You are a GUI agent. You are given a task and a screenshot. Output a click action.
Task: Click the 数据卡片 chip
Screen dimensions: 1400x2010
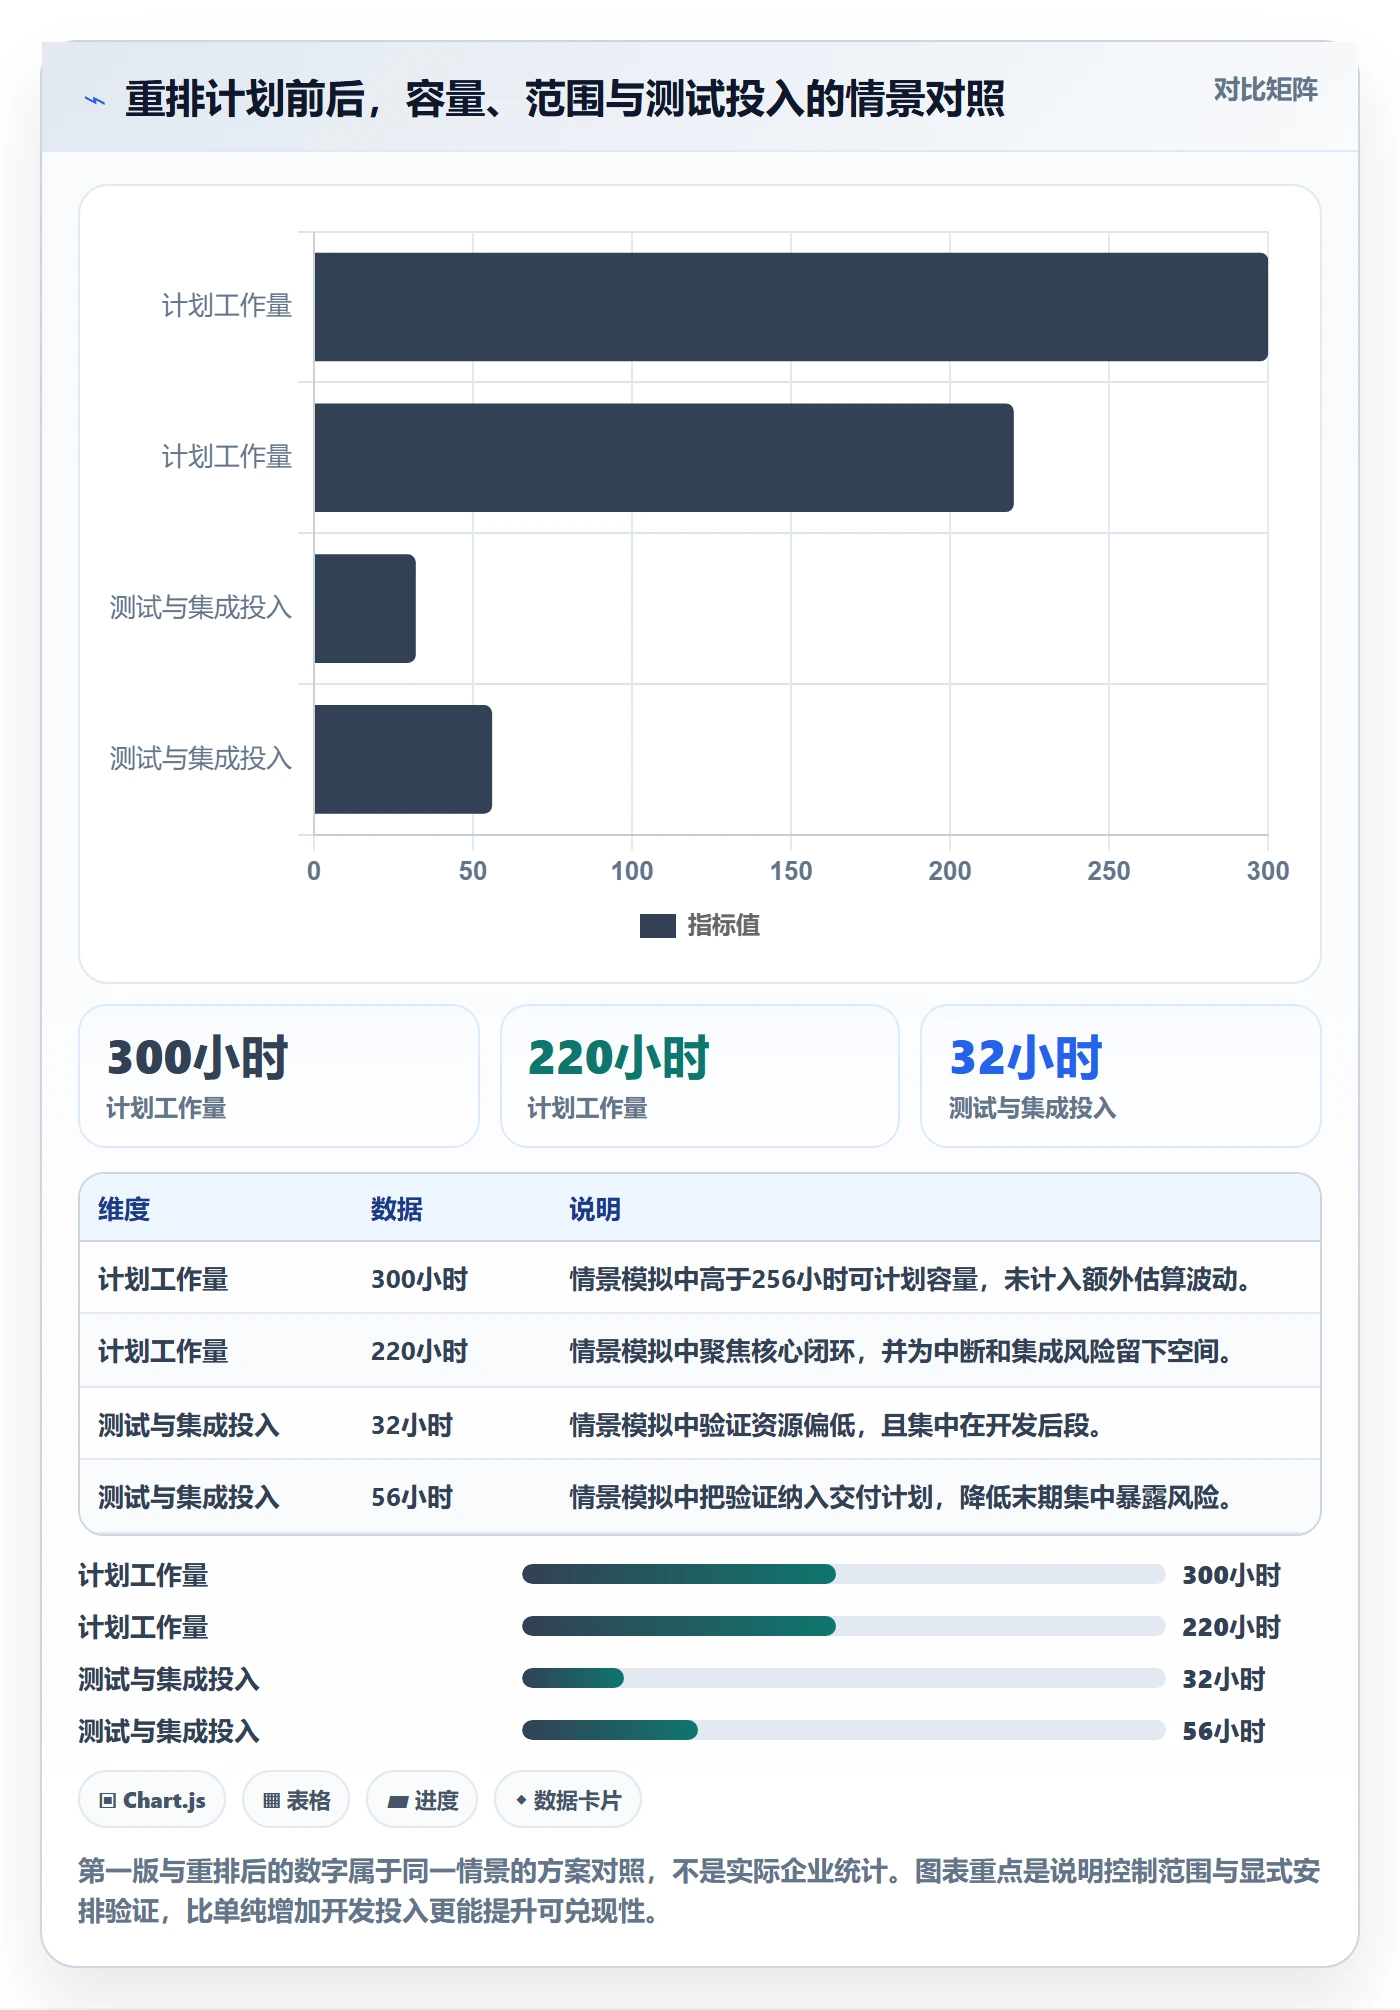[x=568, y=1800]
